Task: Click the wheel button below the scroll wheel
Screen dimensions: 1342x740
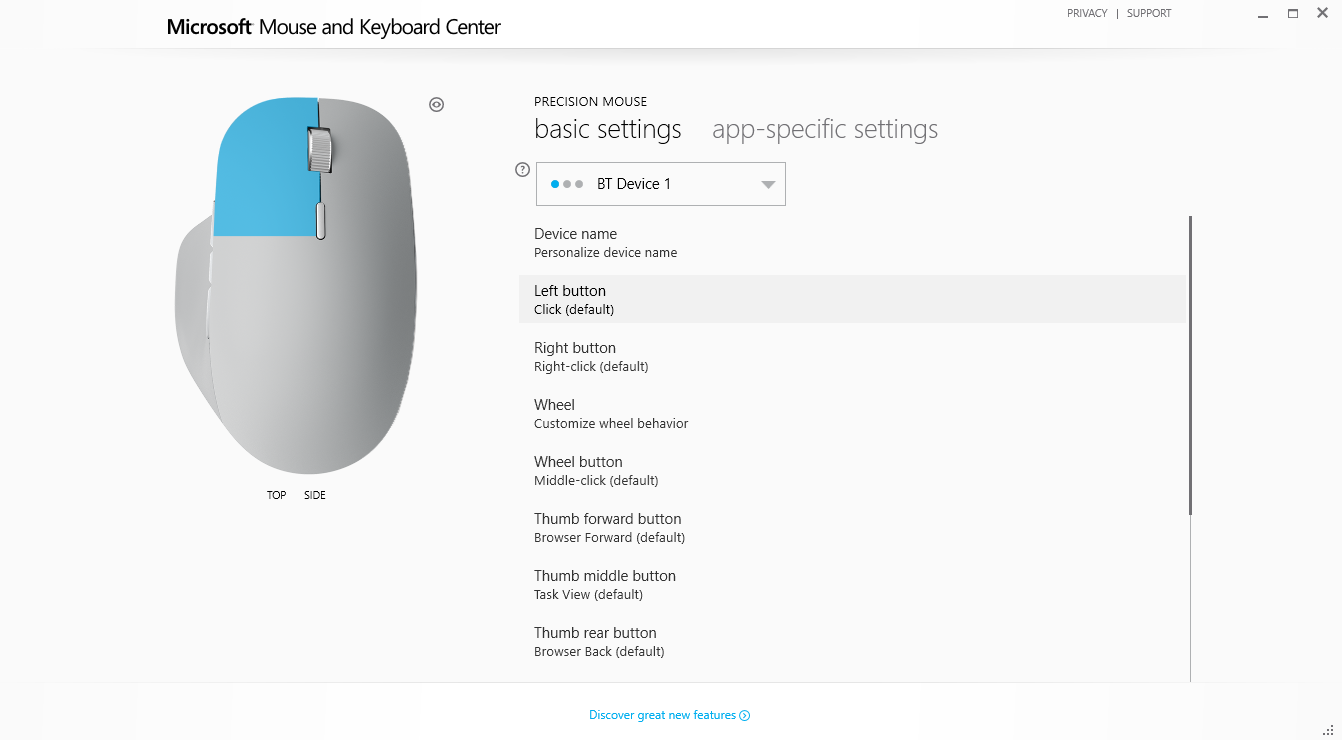Action: [320, 220]
